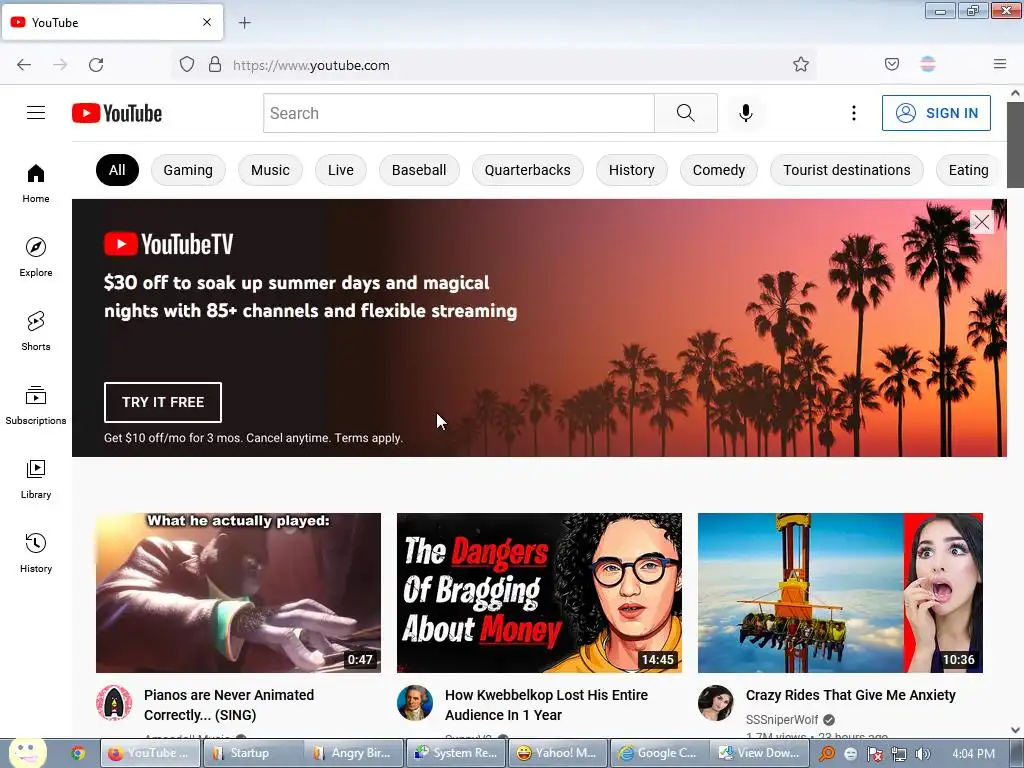Dismiss the YouTube TV banner with the X
The width and height of the screenshot is (1024, 768).
[982, 222]
